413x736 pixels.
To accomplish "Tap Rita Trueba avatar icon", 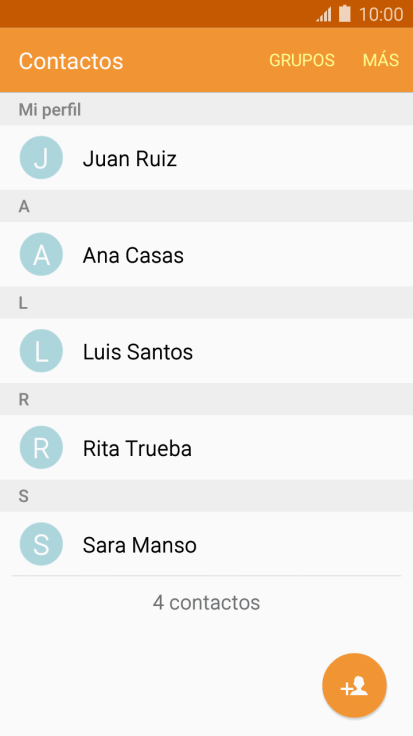I will [x=41, y=448].
